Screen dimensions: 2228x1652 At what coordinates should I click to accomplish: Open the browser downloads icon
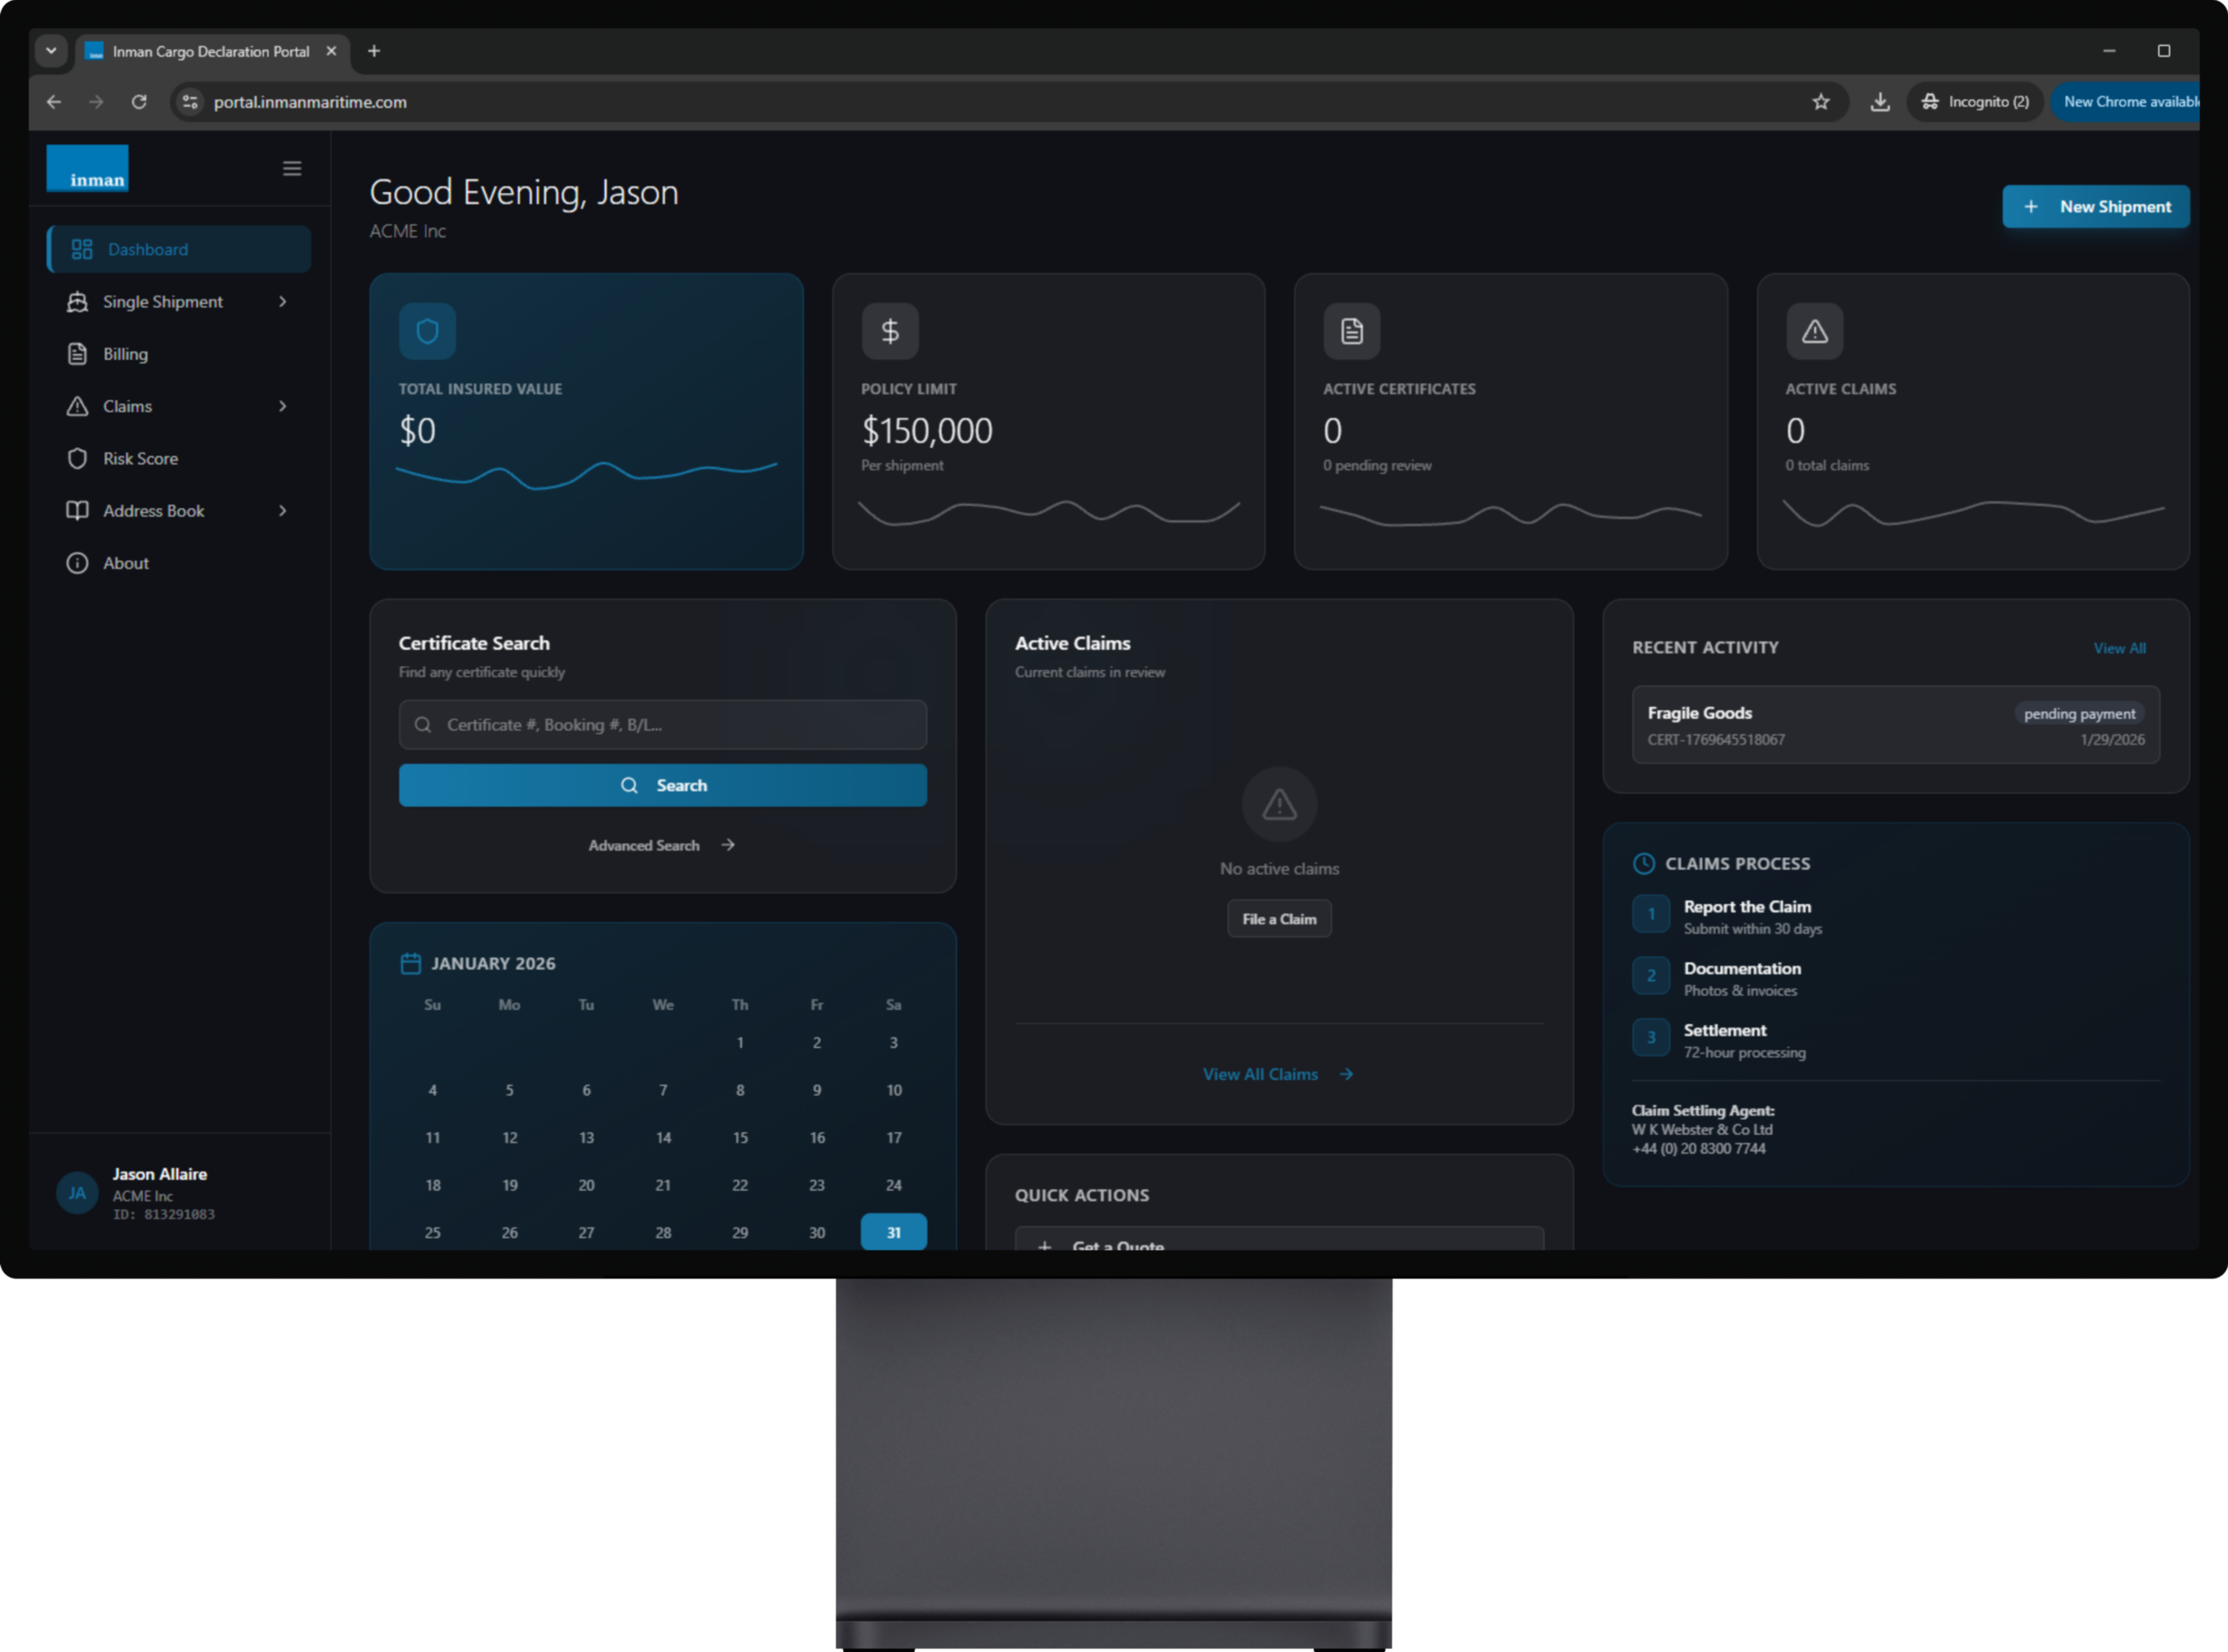[1880, 102]
